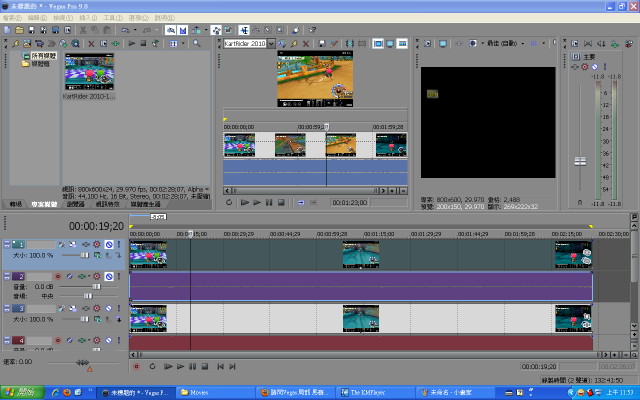Click the Cut scissors icon in main toolbar

tap(83, 30)
